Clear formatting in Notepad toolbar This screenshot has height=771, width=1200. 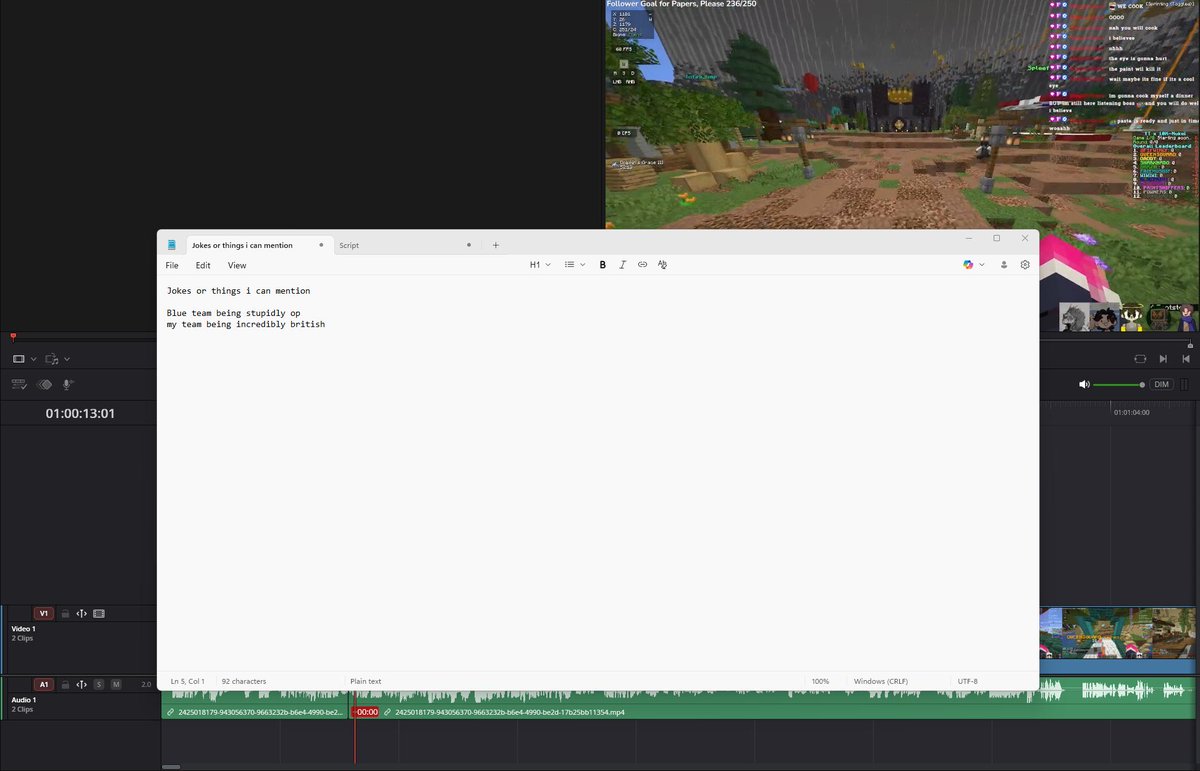pyautogui.click(x=662, y=265)
